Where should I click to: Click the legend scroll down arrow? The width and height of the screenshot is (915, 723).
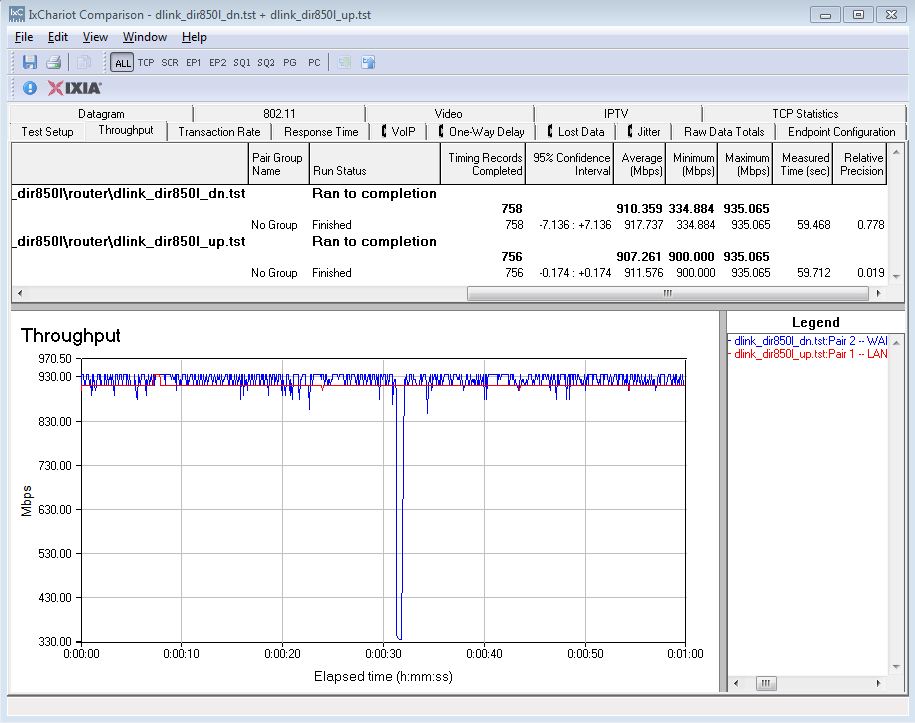coord(896,666)
